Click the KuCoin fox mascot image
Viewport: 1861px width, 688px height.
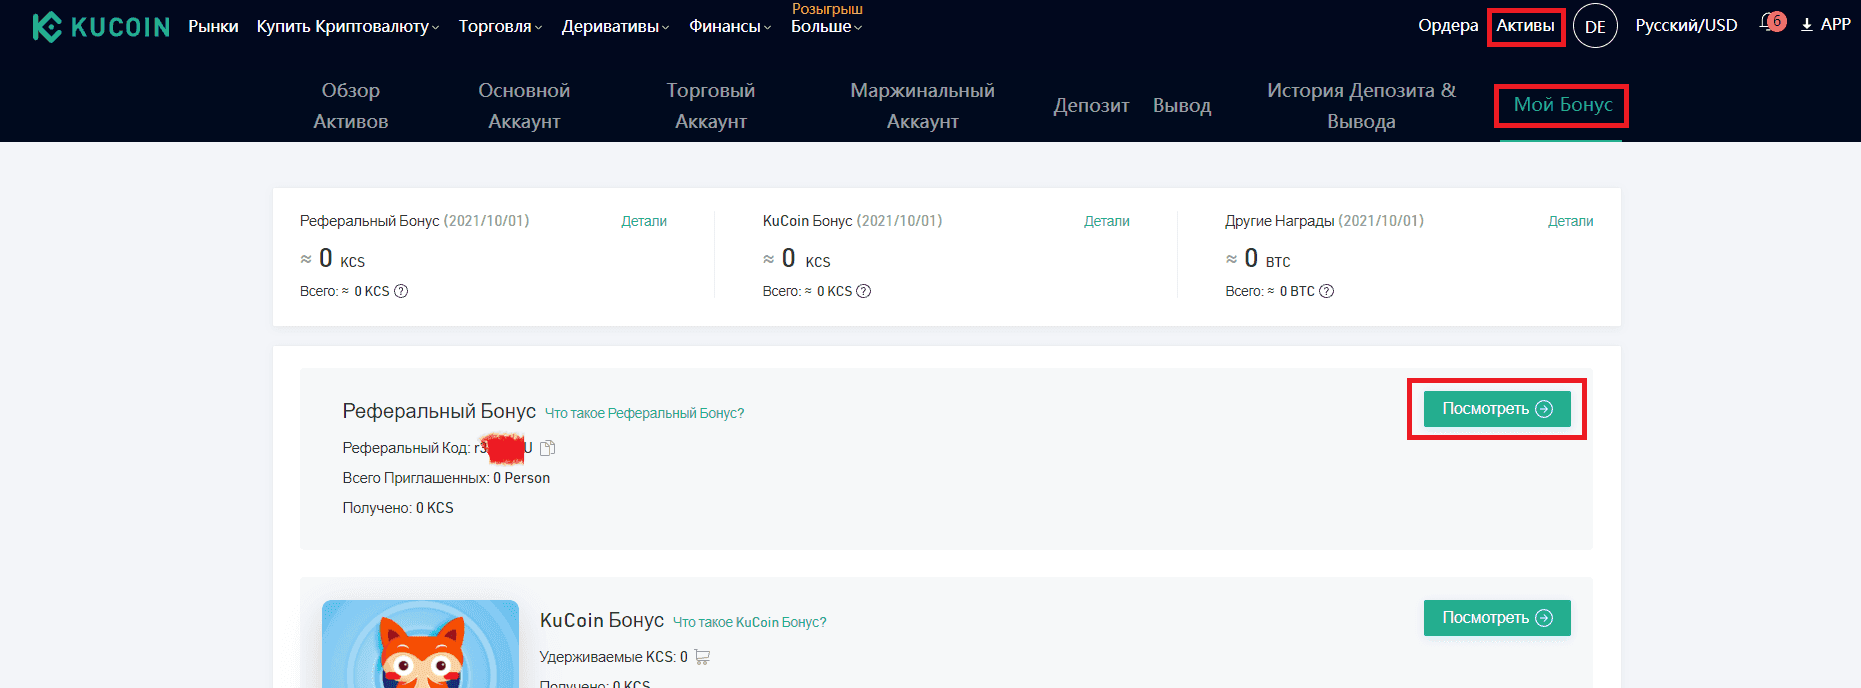click(x=420, y=644)
